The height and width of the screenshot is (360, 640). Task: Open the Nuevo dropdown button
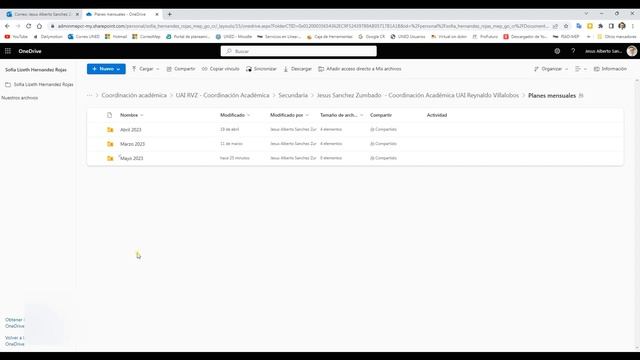coord(106,69)
